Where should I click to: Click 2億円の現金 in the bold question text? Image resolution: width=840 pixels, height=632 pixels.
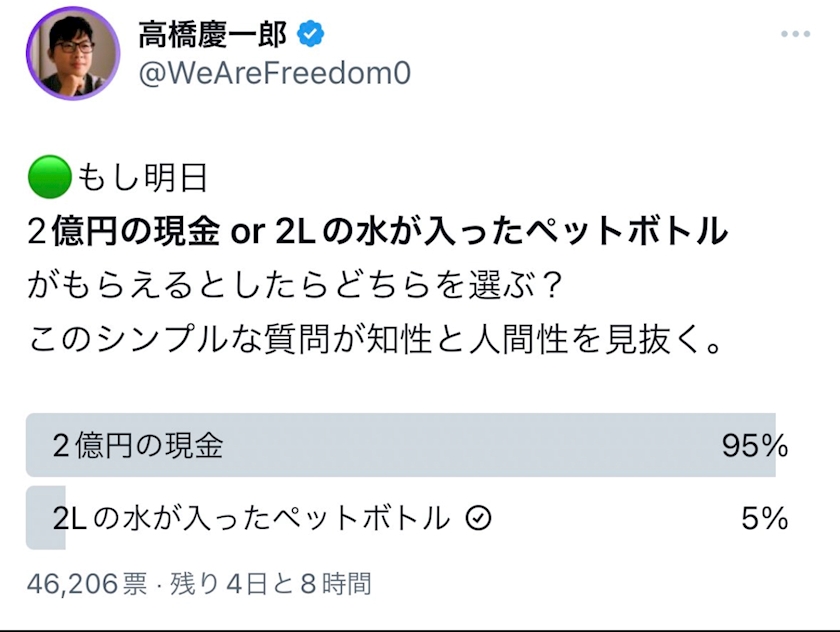point(123,233)
